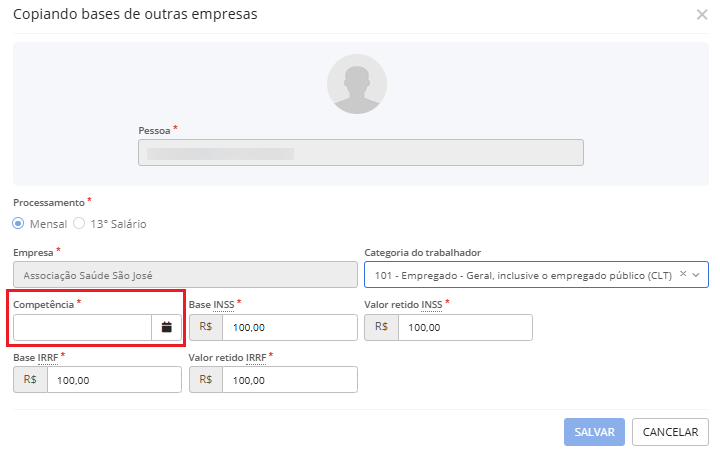Image resolution: width=720 pixels, height=452 pixels.
Task: Click the disabled Pessoa field
Action: 360,152
